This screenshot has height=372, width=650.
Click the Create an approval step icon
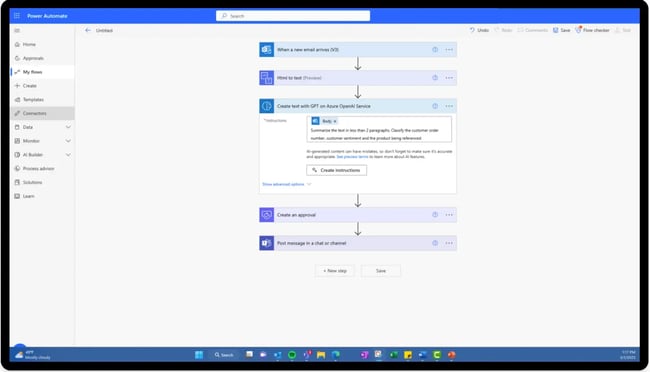(267, 215)
